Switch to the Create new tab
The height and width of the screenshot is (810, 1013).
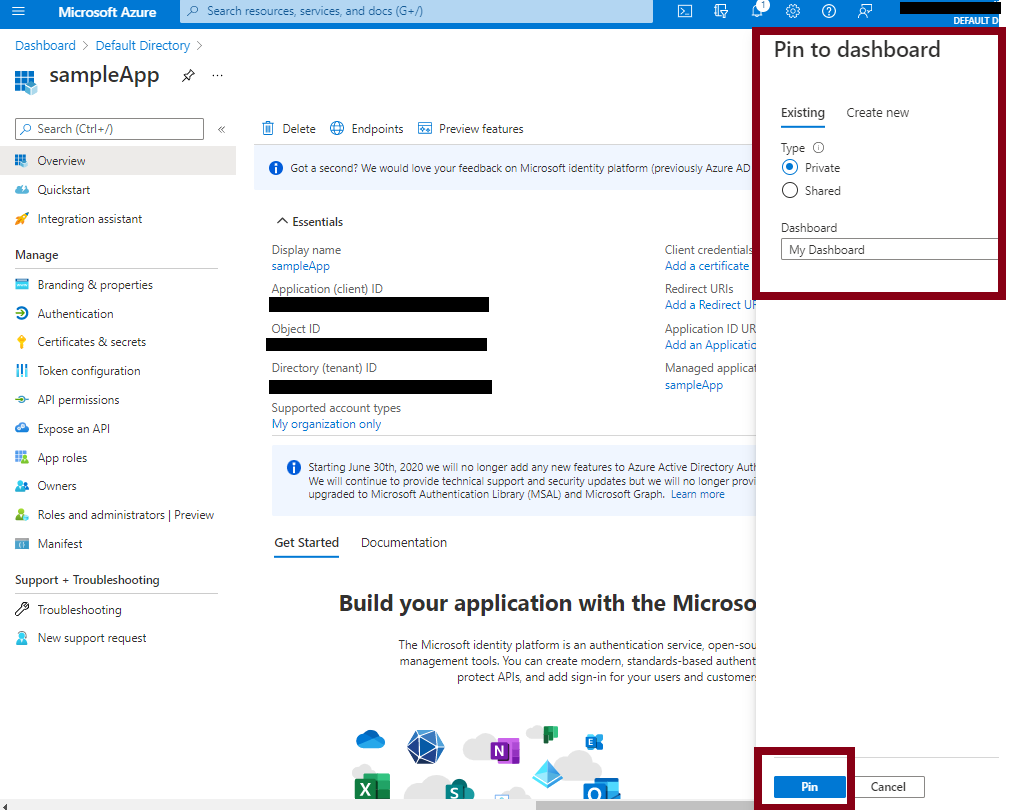pyautogui.click(x=877, y=112)
